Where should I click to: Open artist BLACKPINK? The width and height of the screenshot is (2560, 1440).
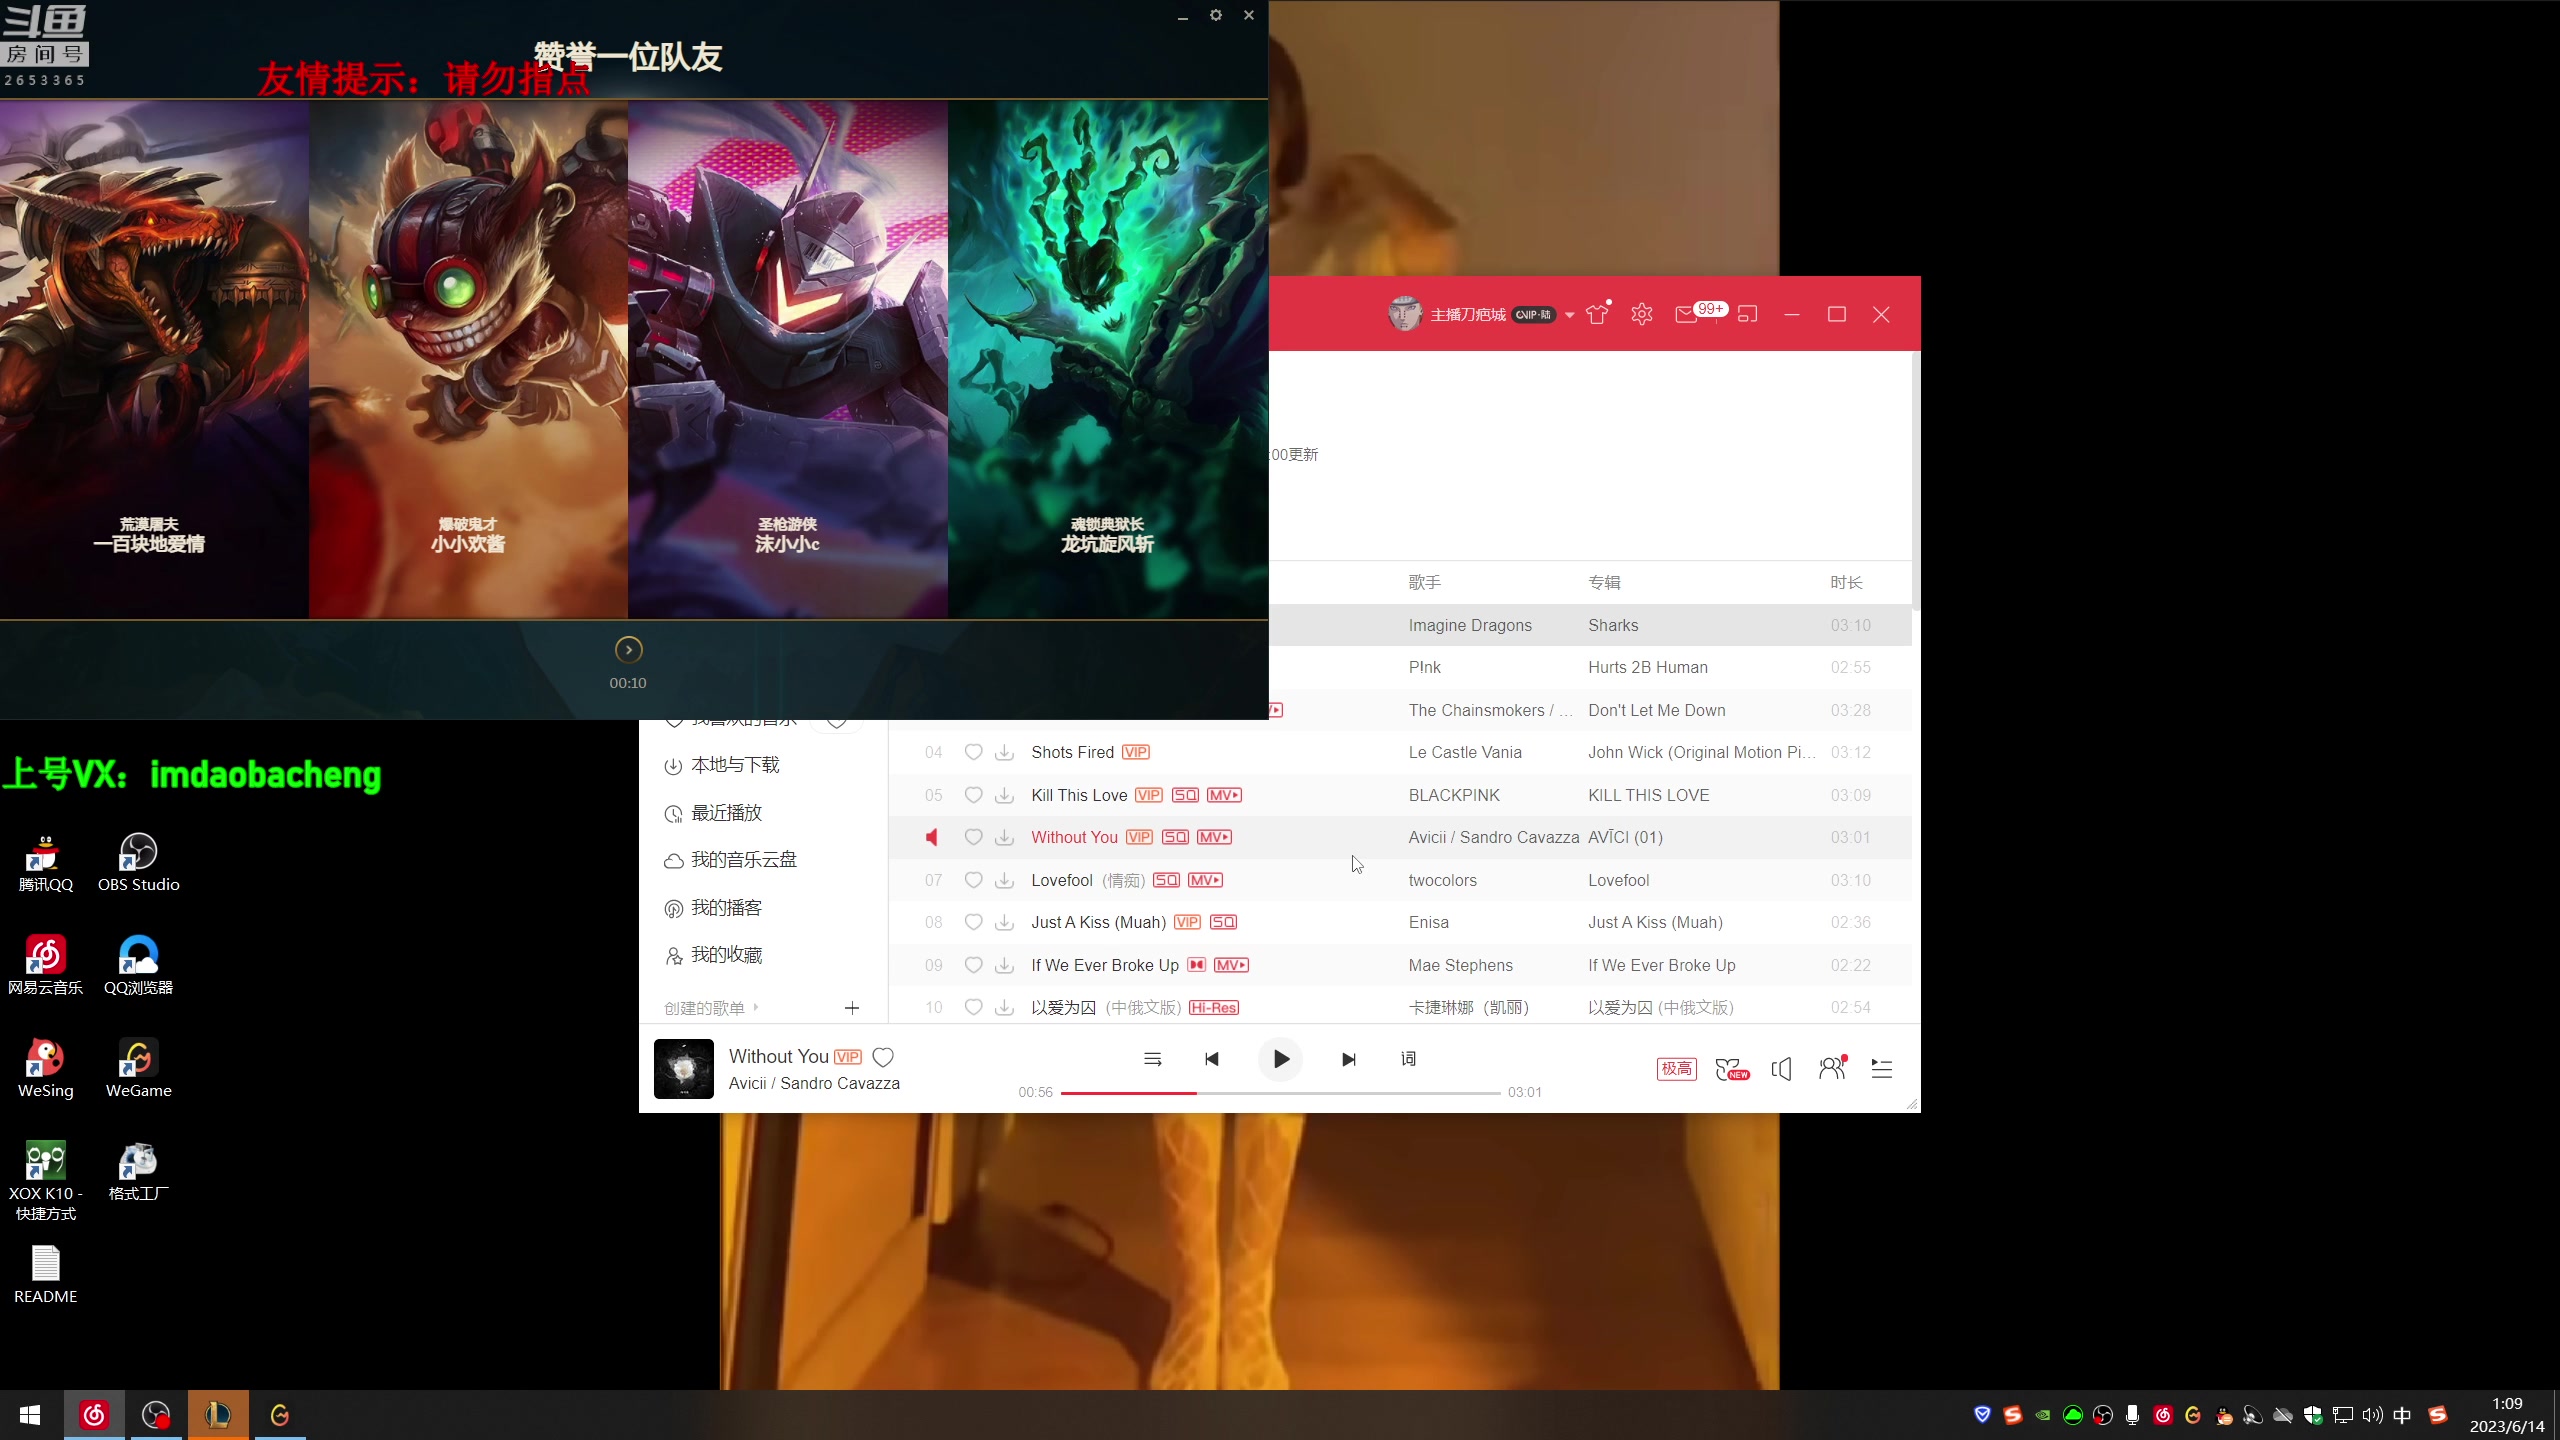pos(1454,795)
